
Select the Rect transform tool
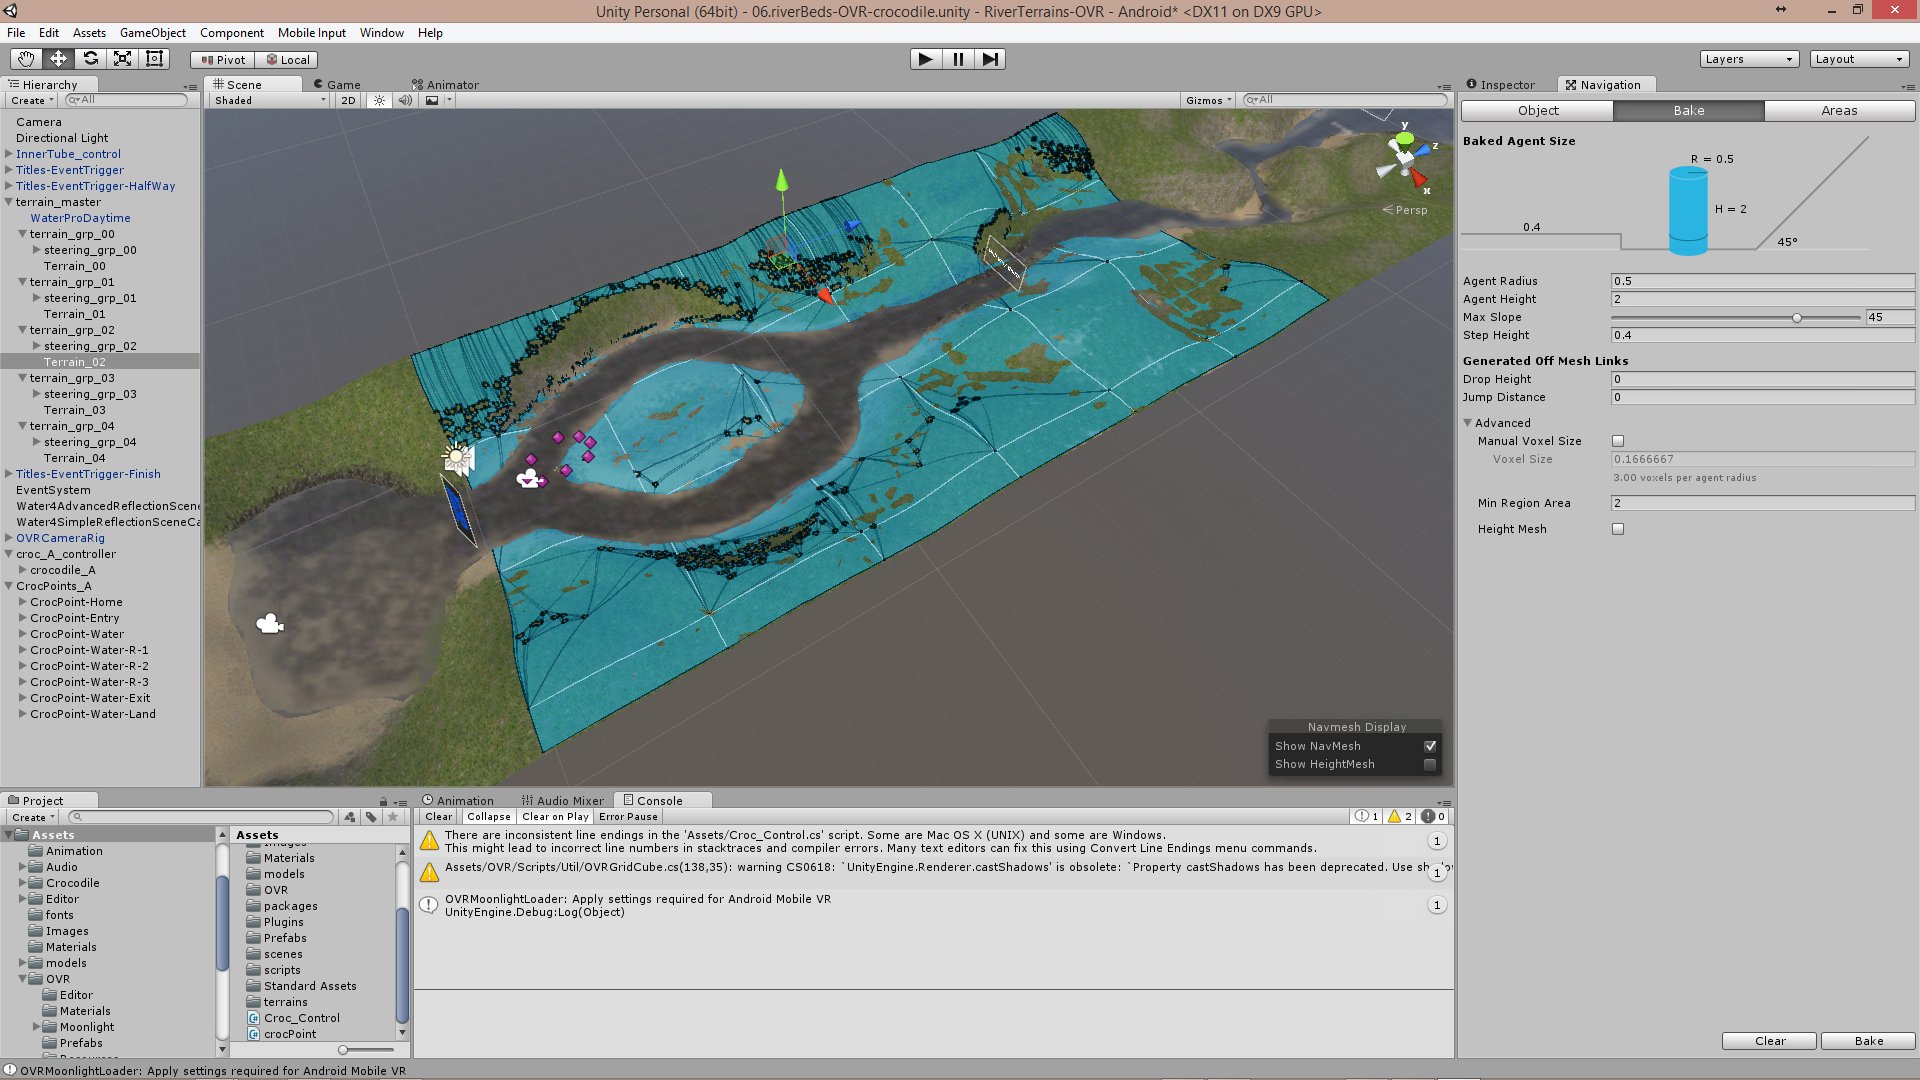(x=154, y=59)
